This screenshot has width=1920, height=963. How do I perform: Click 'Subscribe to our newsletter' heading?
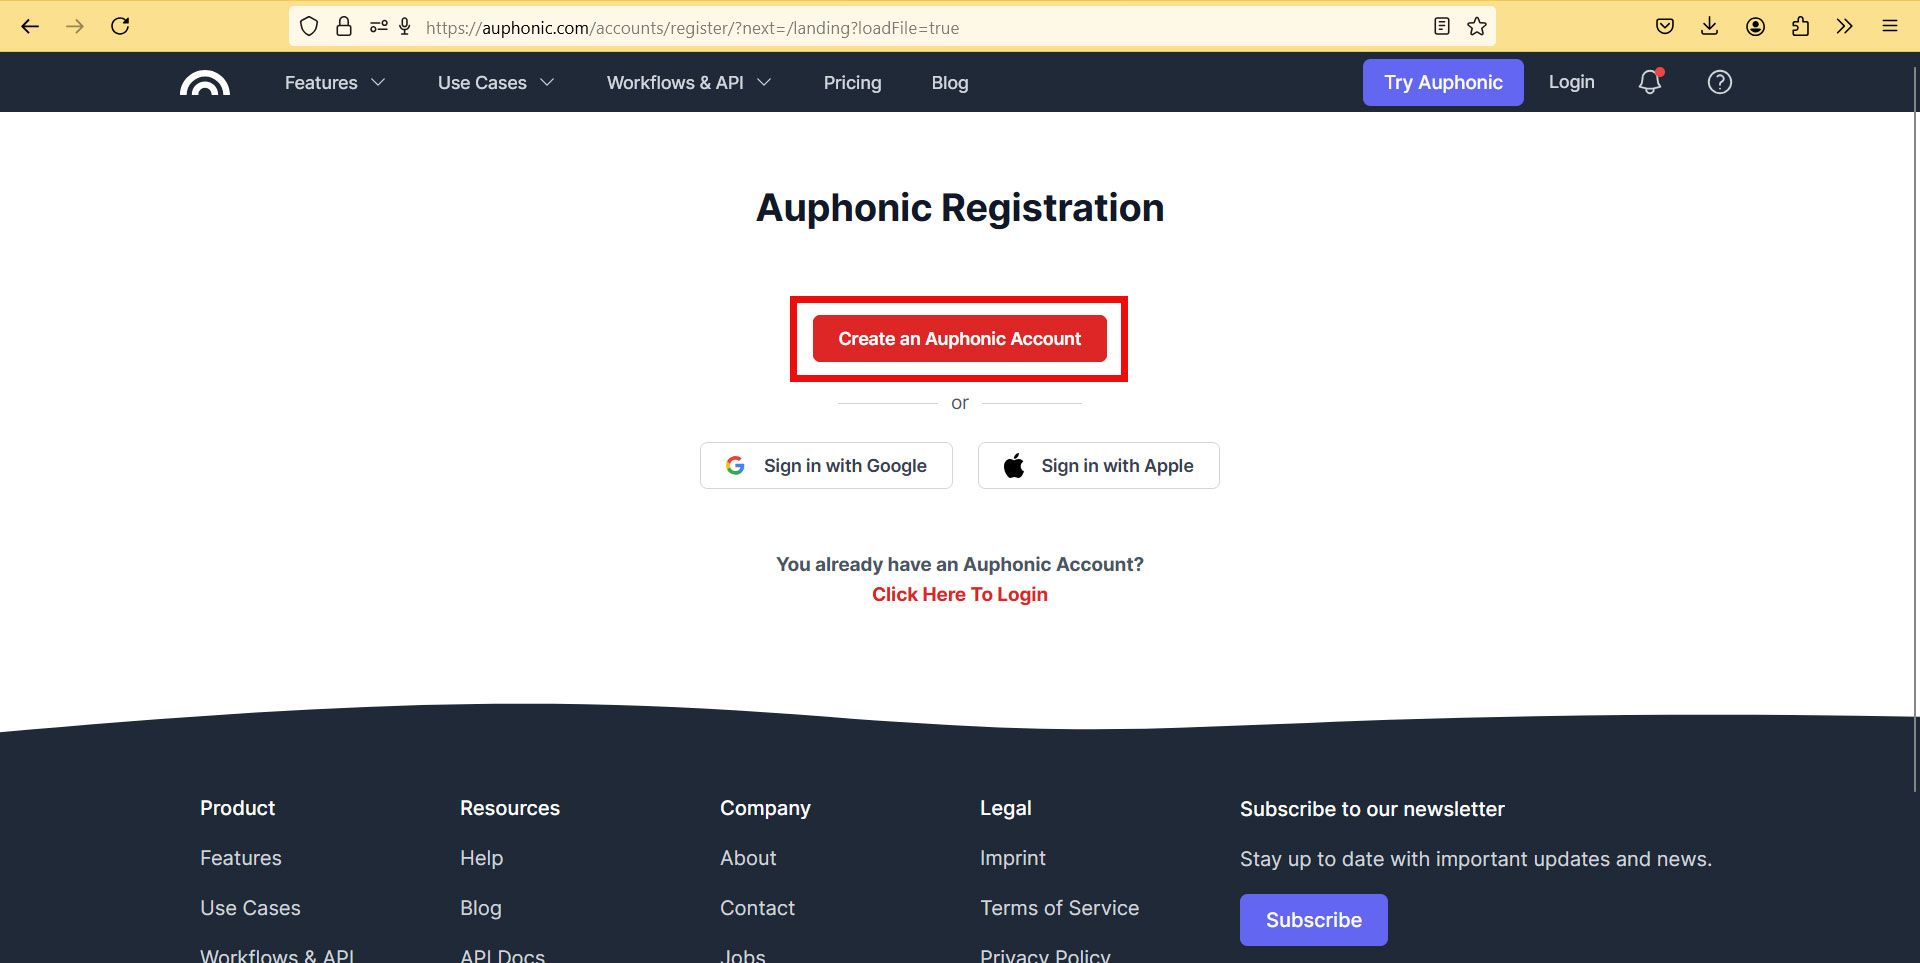1372,809
